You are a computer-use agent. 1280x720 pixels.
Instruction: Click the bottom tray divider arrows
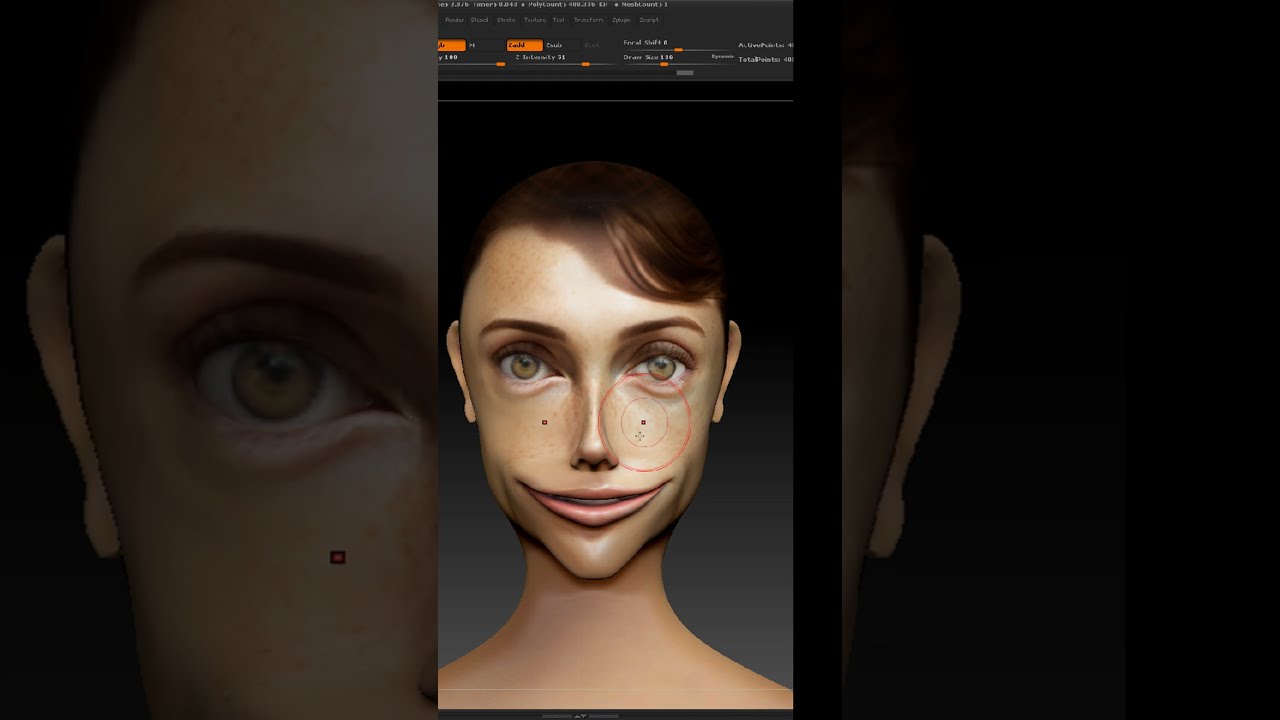tap(580, 715)
